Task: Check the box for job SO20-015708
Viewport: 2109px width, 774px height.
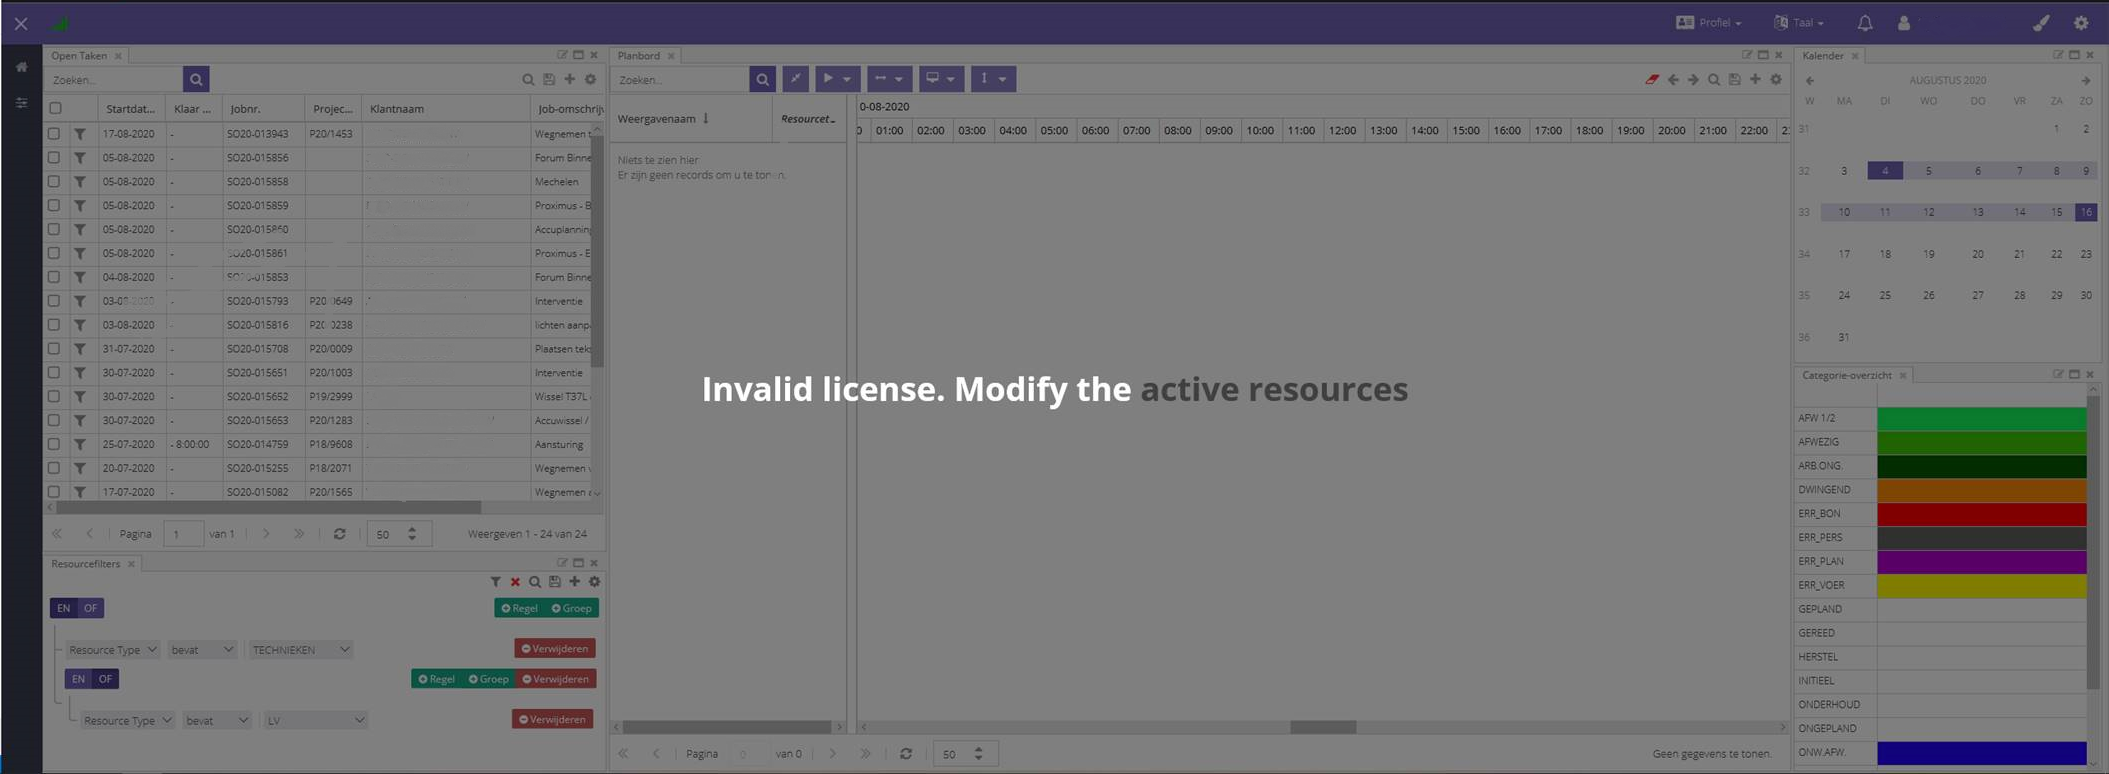Action: pyautogui.click(x=54, y=349)
